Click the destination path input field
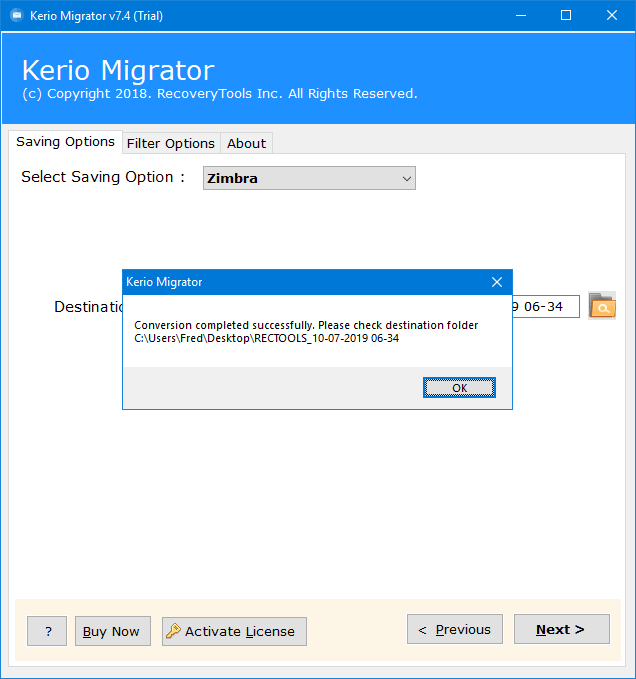636x679 pixels. (546, 307)
